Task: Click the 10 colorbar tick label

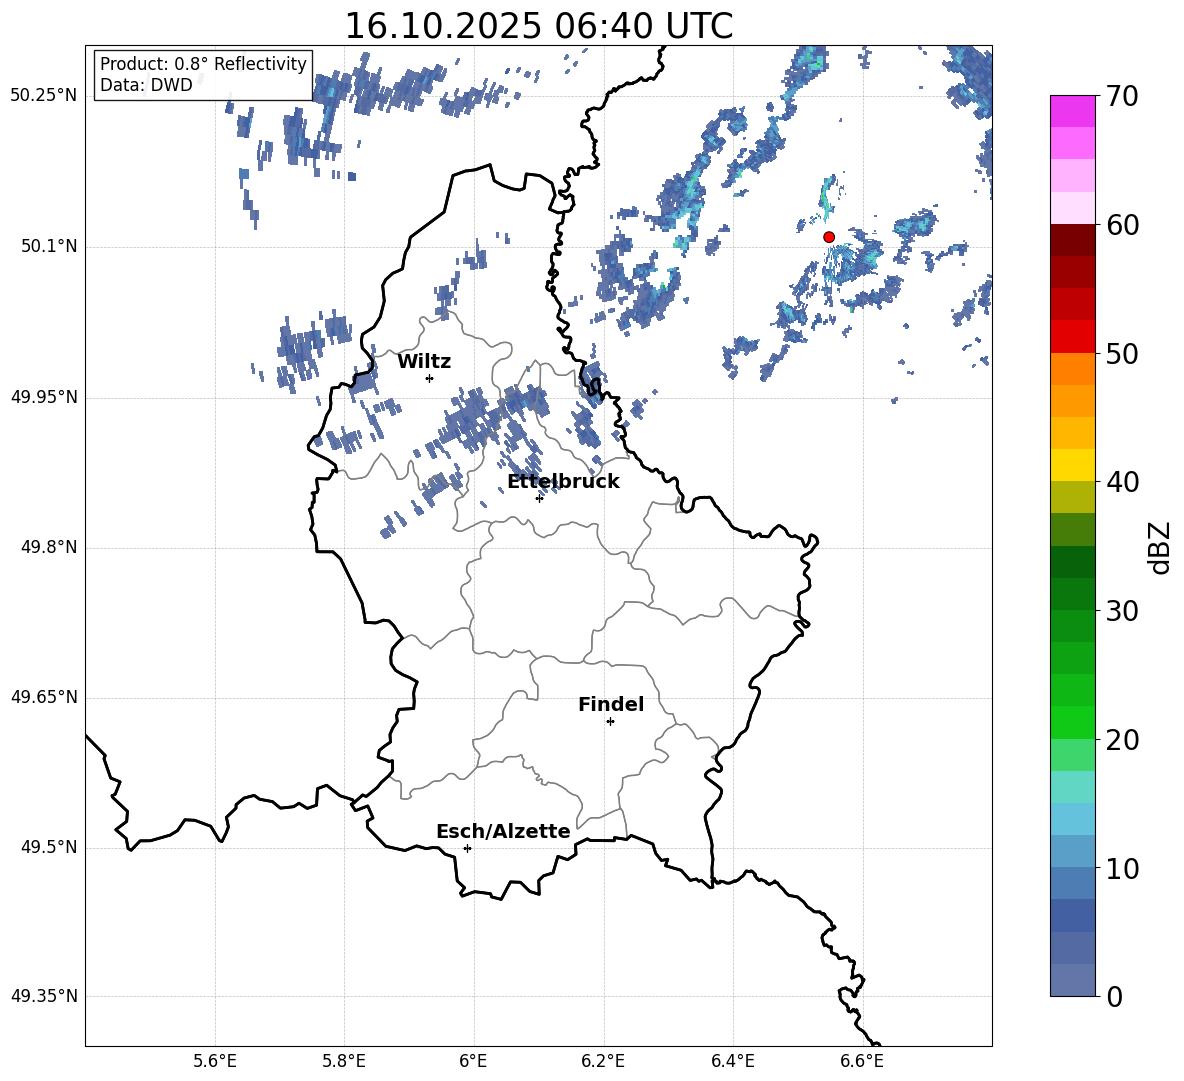Action: click(x=1122, y=868)
